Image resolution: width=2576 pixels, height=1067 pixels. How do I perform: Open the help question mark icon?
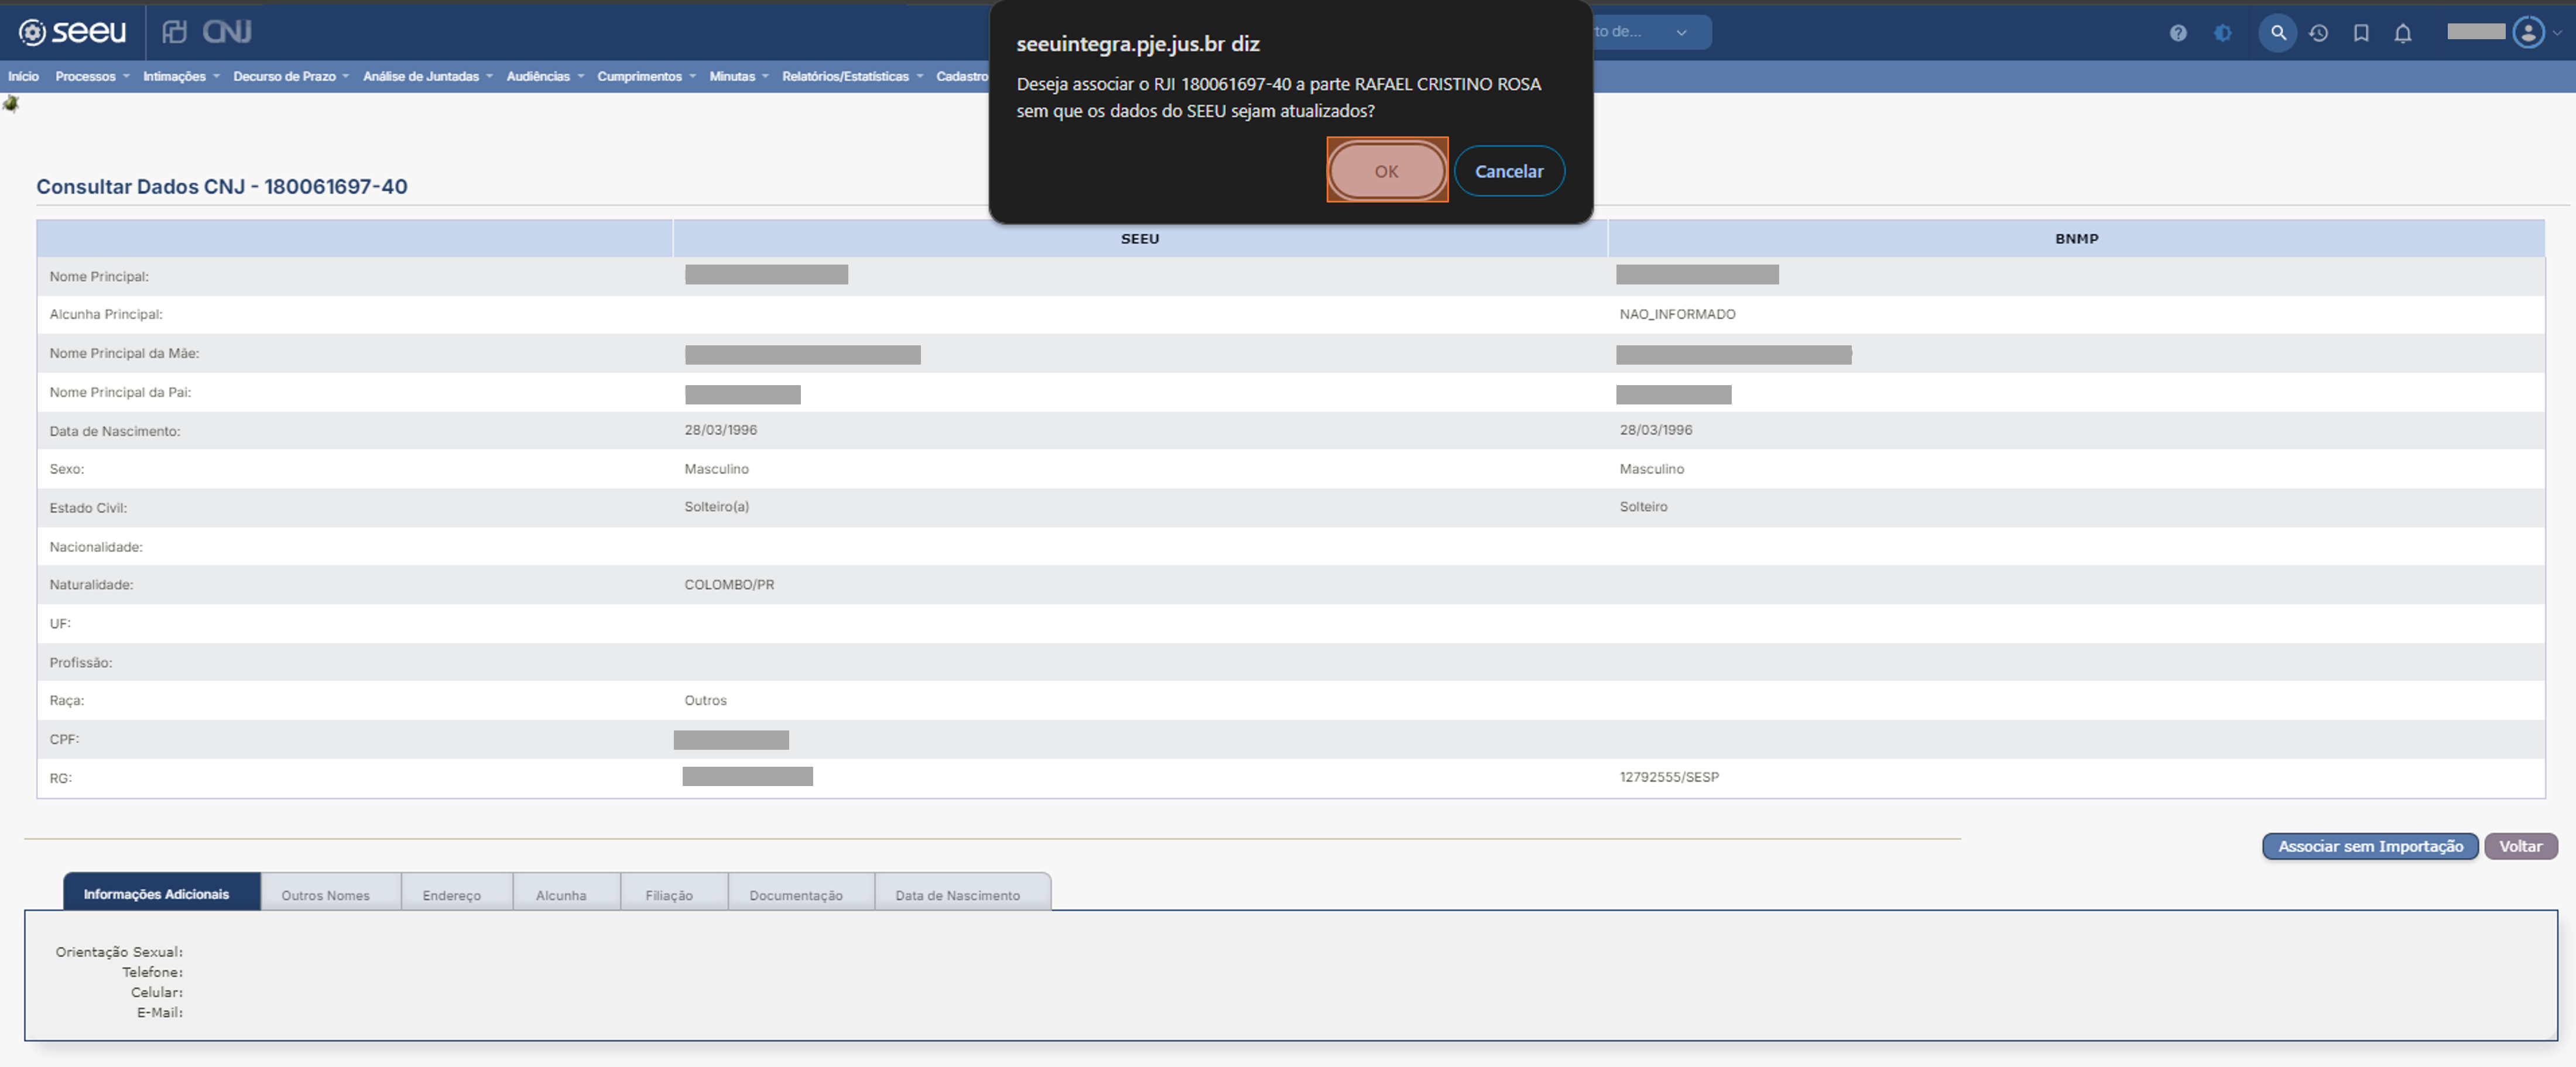pyautogui.click(x=2177, y=33)
